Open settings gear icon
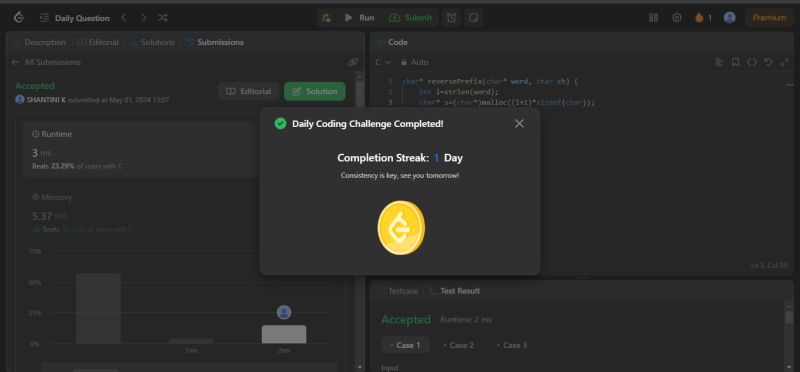Viewport: 800px width, 372px height. 677,18
